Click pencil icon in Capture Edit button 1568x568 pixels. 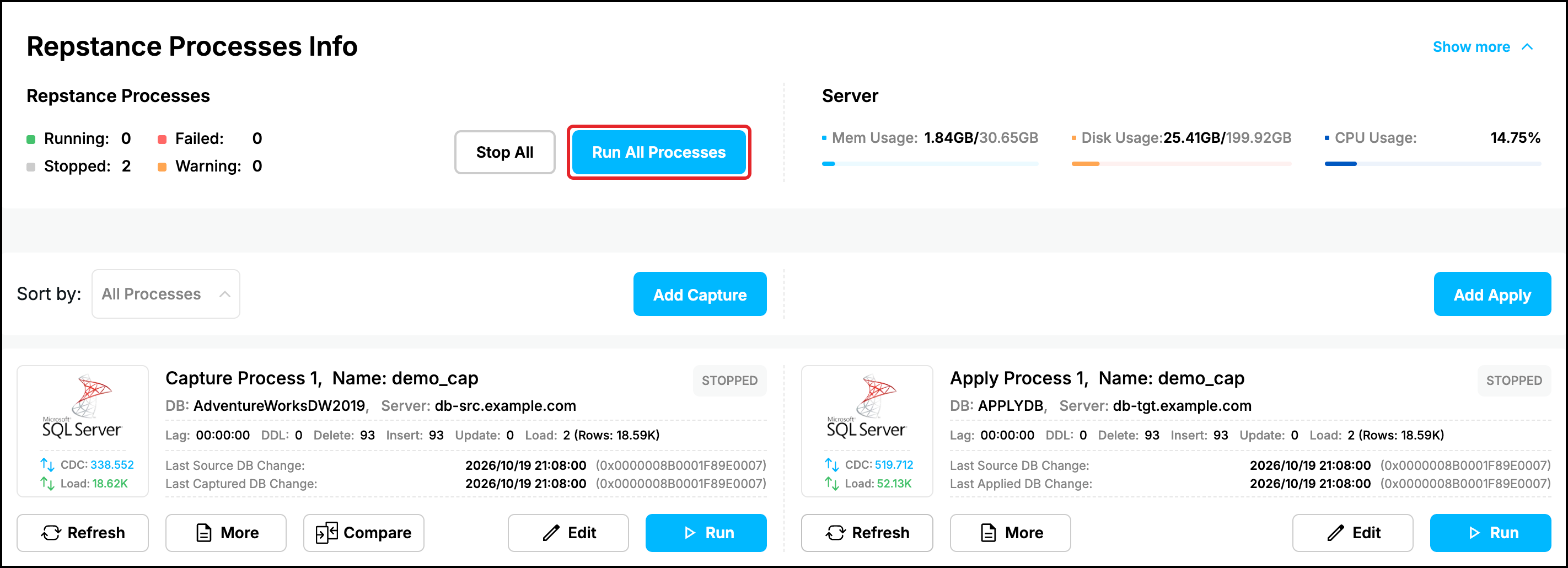pos(550,533)
